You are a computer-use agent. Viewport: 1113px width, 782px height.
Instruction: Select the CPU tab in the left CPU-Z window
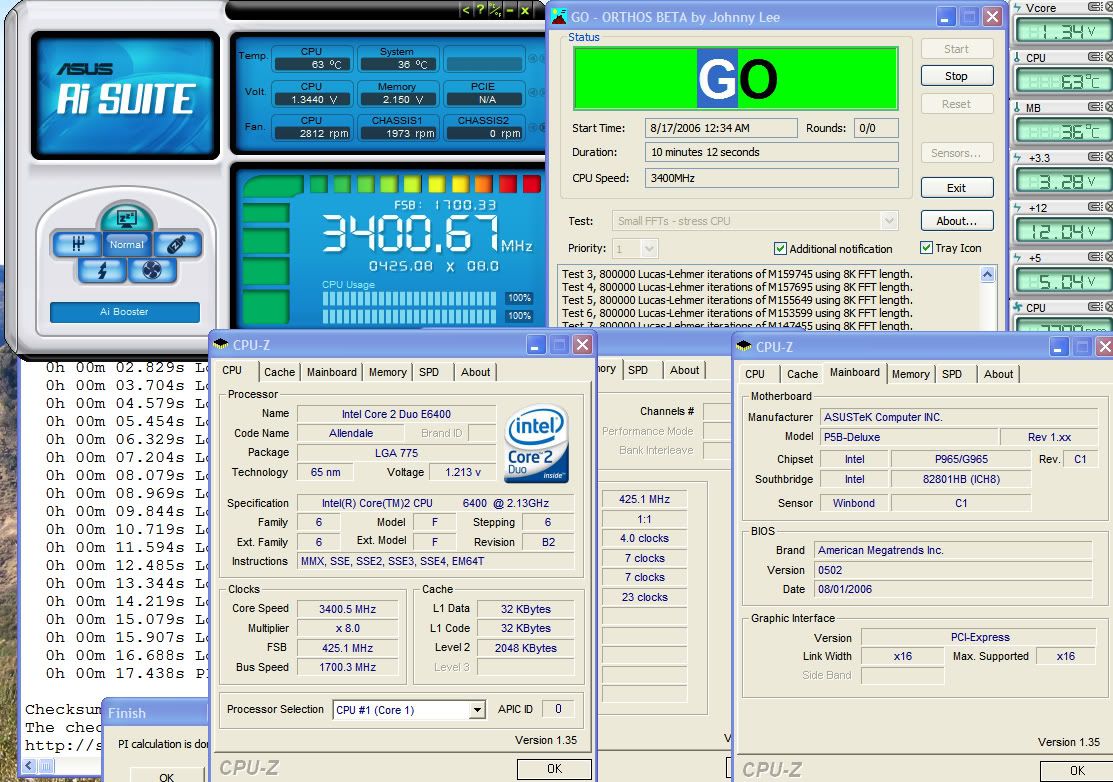[232, 370]
